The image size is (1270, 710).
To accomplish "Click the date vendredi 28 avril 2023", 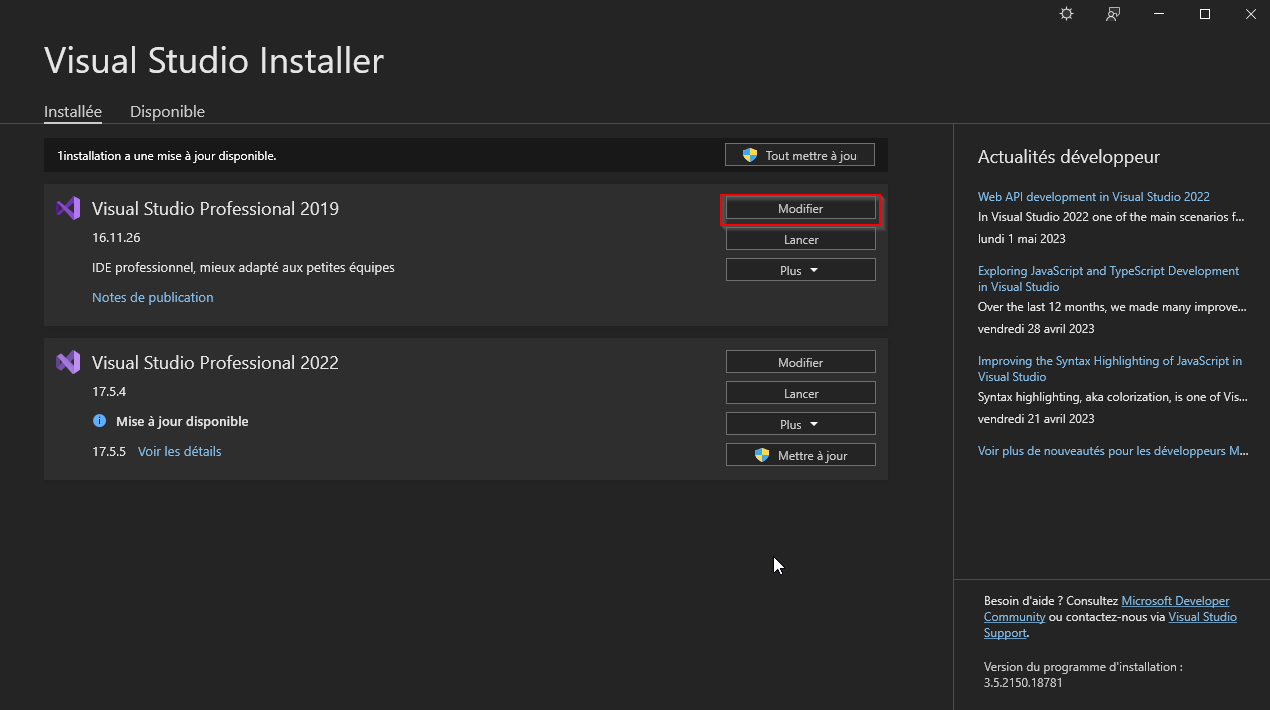I will pyautogui.click(x=1036, y=328).
